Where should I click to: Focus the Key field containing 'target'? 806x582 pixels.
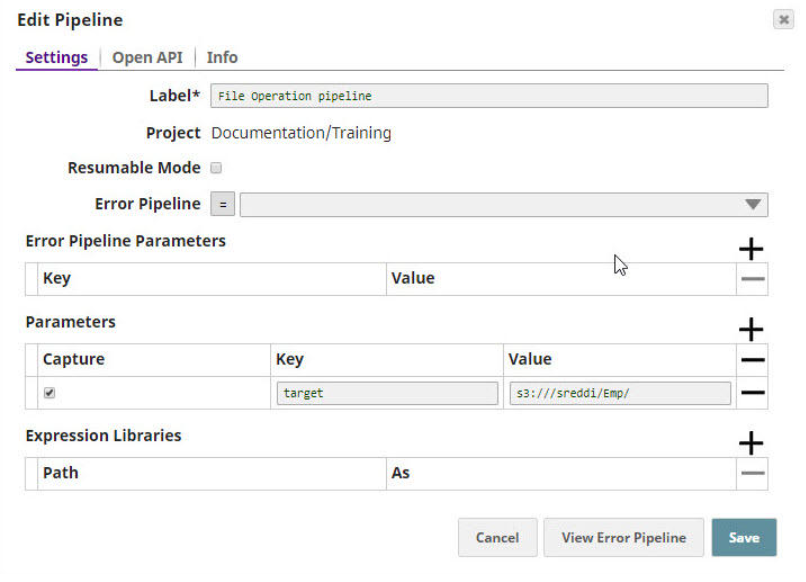386,393
